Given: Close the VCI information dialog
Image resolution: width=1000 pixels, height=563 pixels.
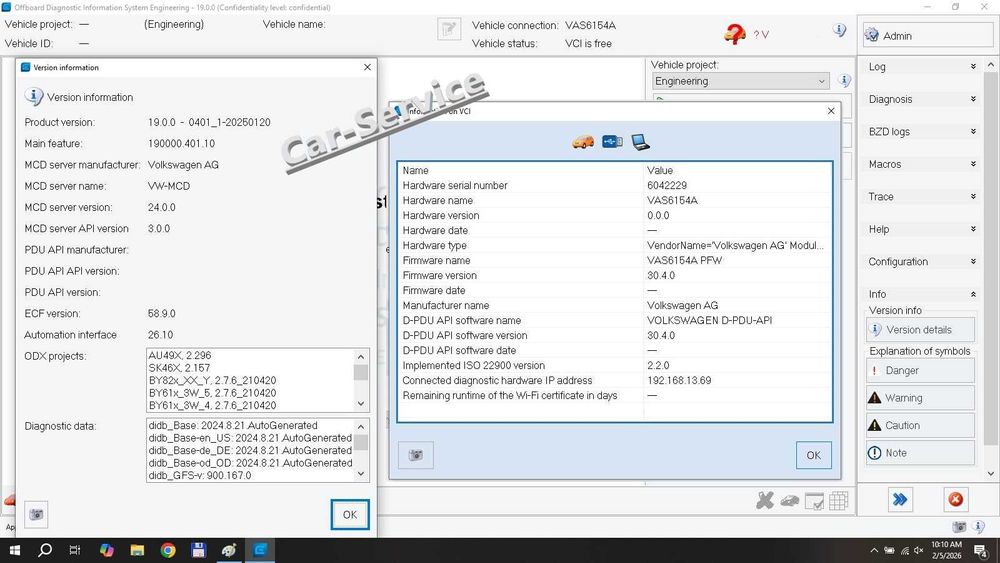Looking at the screenshot, I should (x=831, y=111).
